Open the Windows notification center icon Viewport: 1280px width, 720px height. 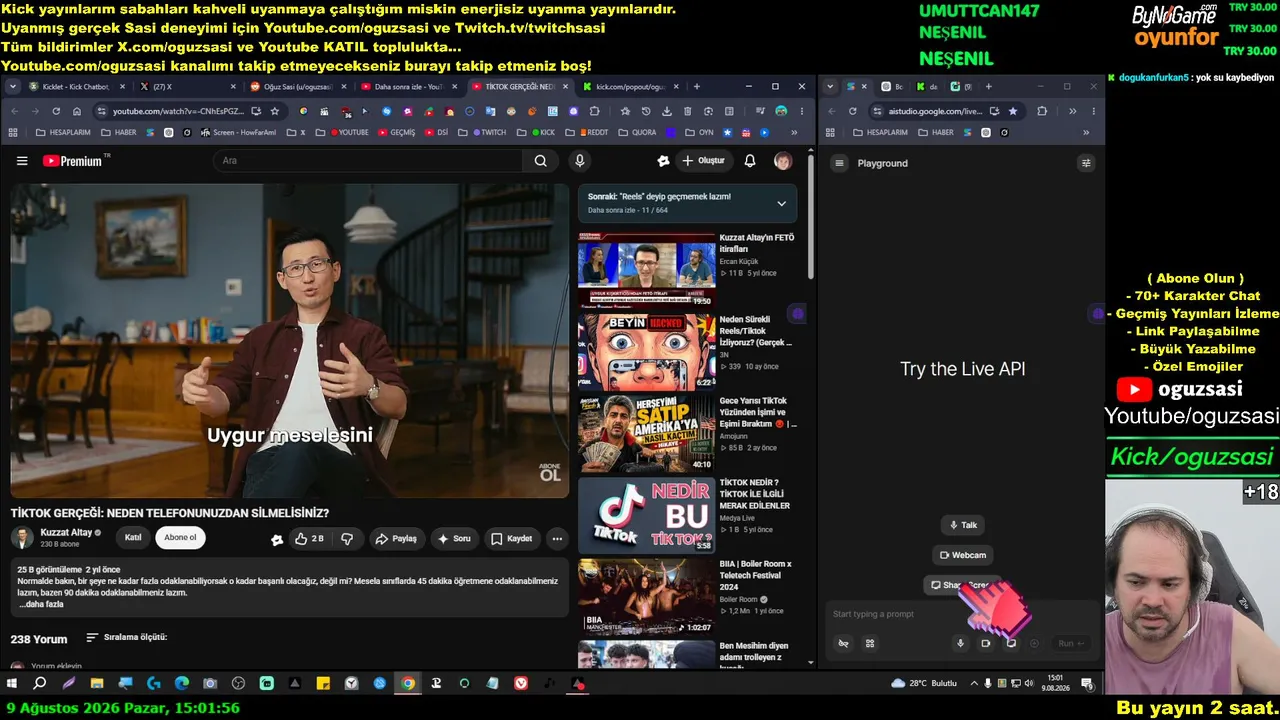[1088, 684]
